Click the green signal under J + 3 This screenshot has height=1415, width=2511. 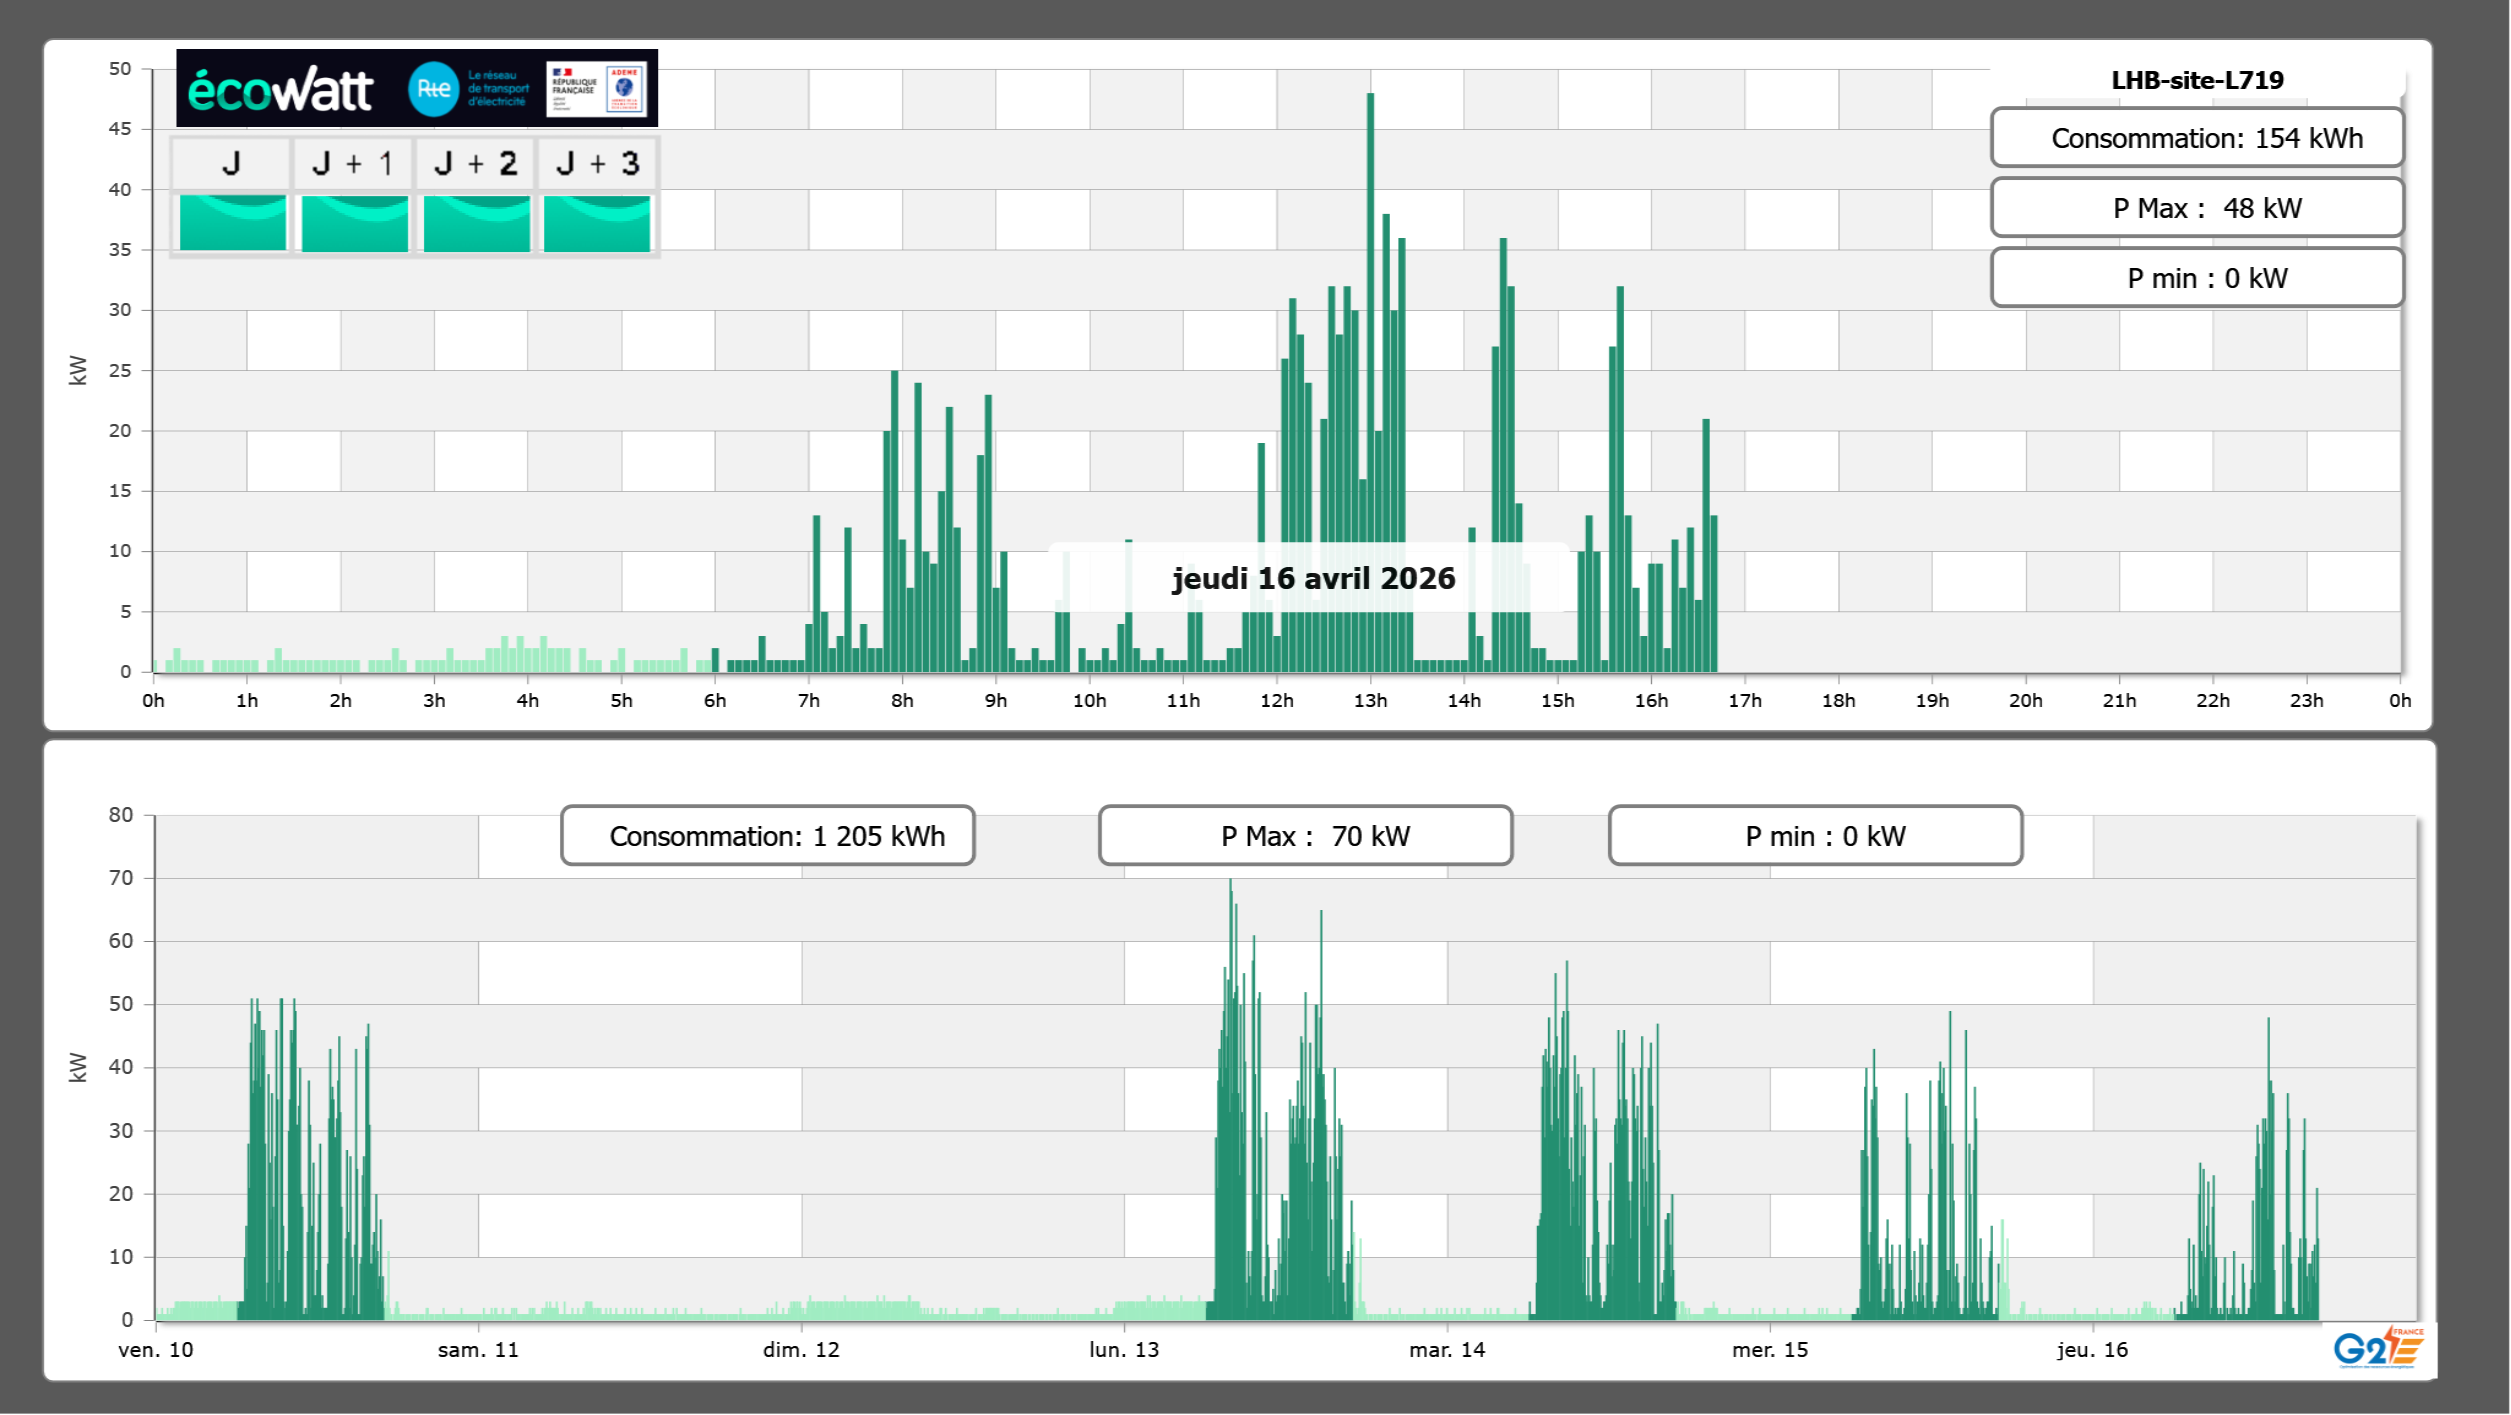click(597, 223)
